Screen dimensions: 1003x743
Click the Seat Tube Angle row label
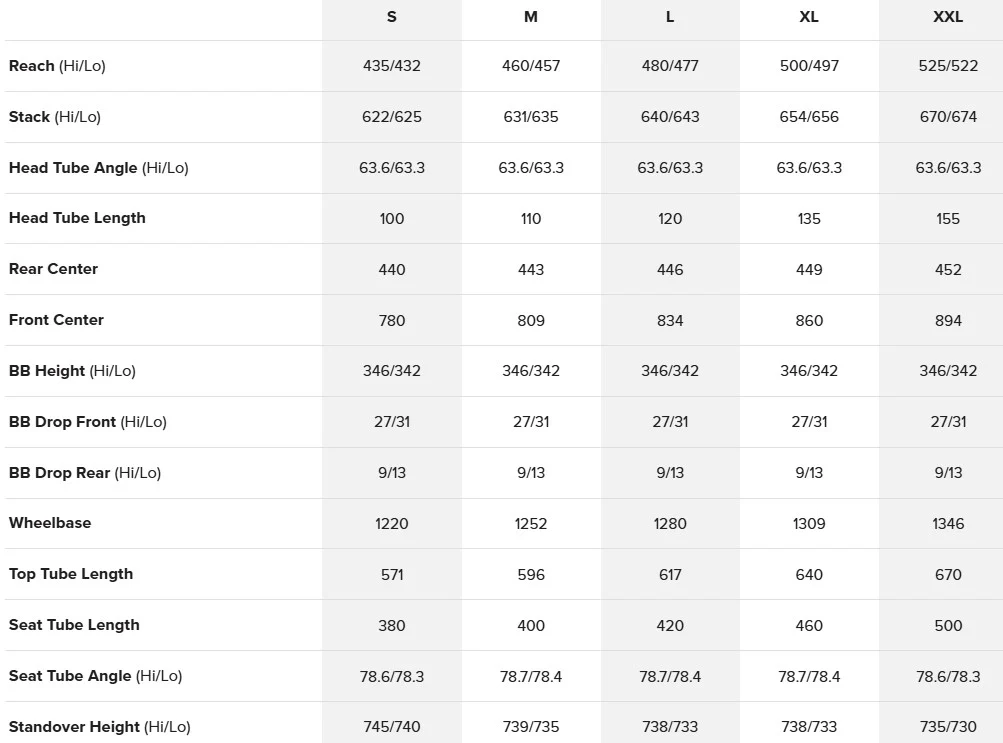click(x=95, y=676)
